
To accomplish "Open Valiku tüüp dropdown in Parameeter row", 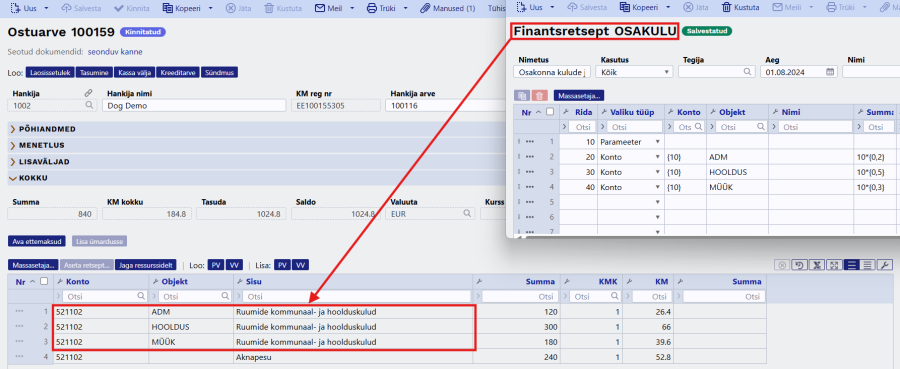I will (630, 141).
